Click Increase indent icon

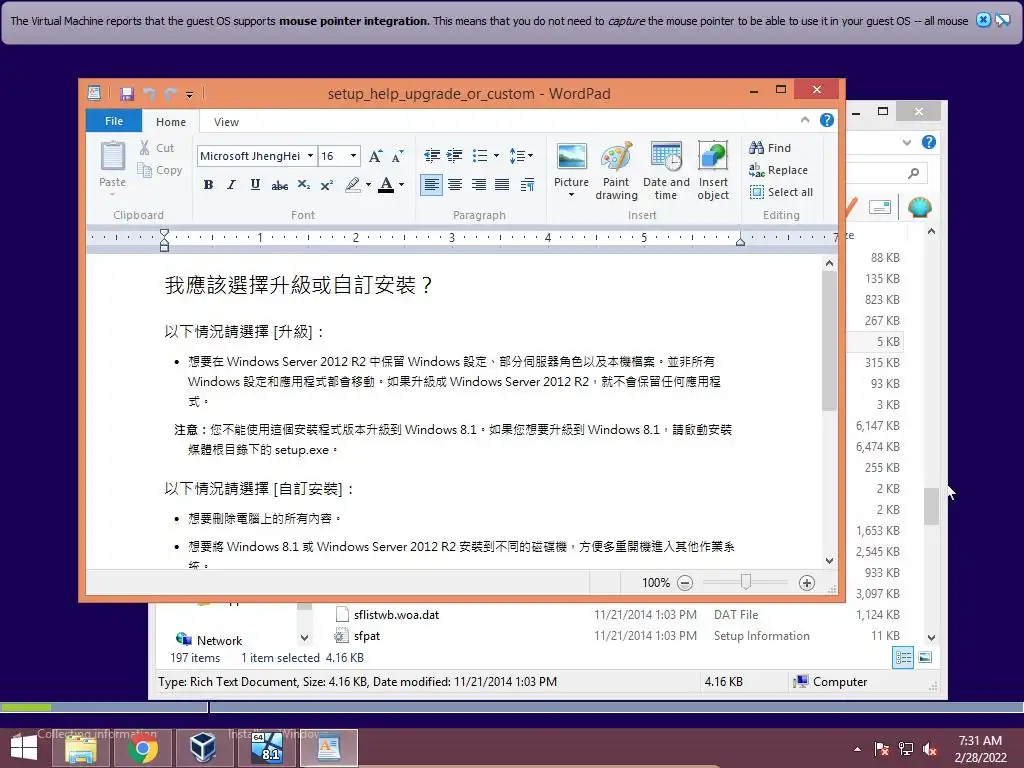tap(455, 155)
